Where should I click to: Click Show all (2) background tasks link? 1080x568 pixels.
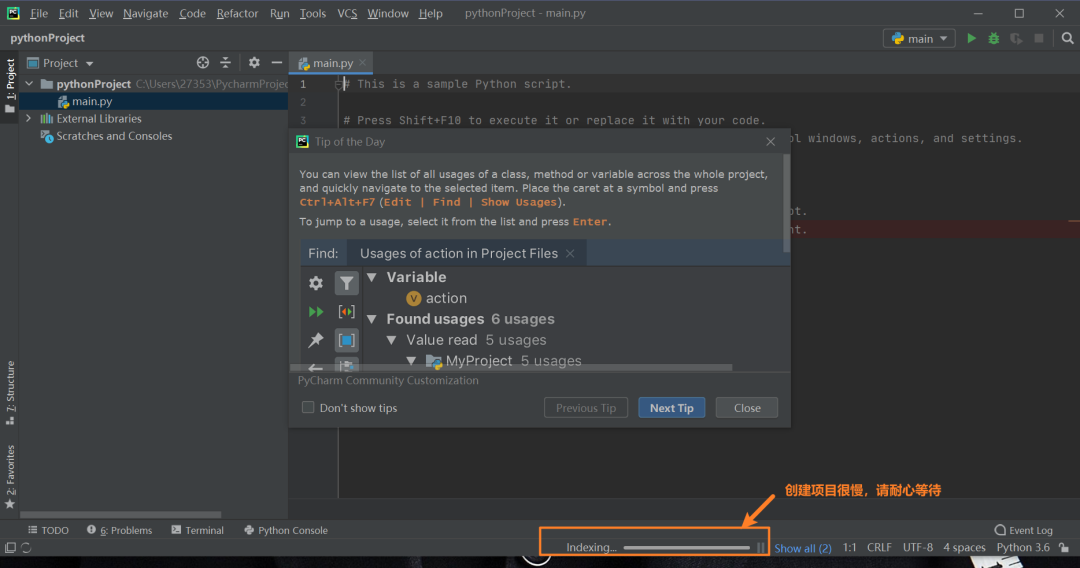(802, 548)
